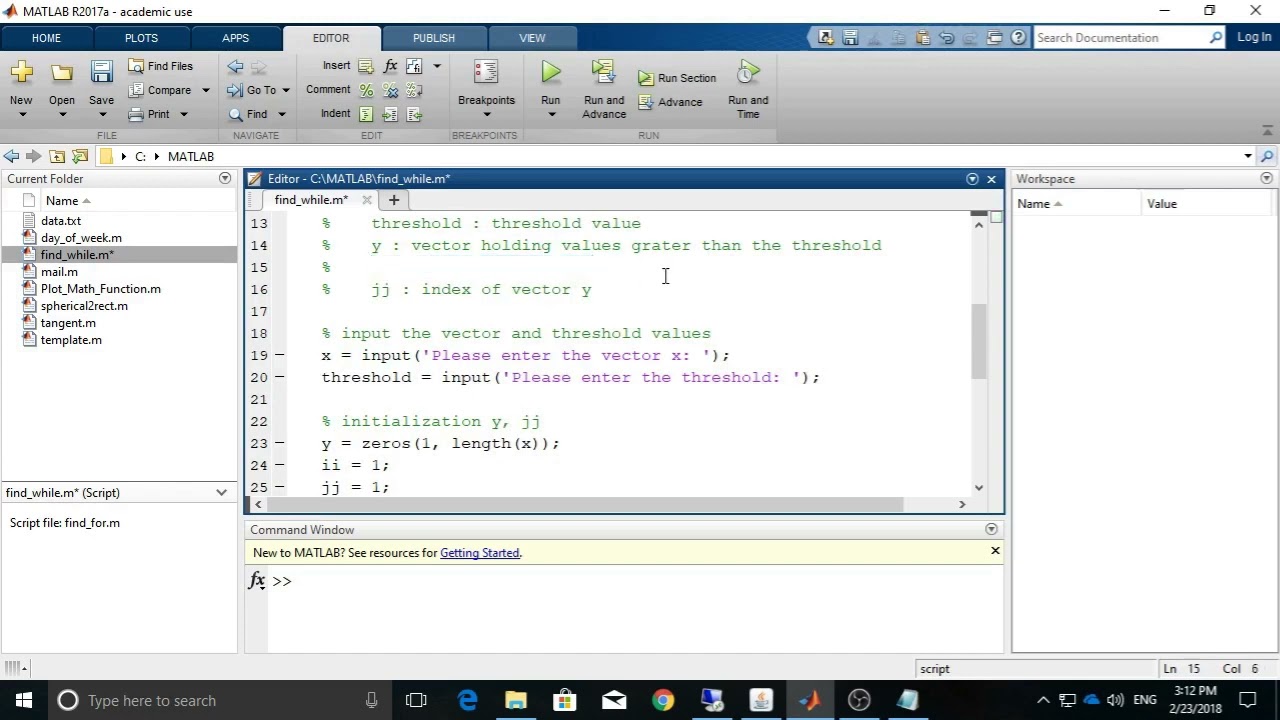
Task: Collapse the find_while.m details panel
Action: (x=221, y=492)
